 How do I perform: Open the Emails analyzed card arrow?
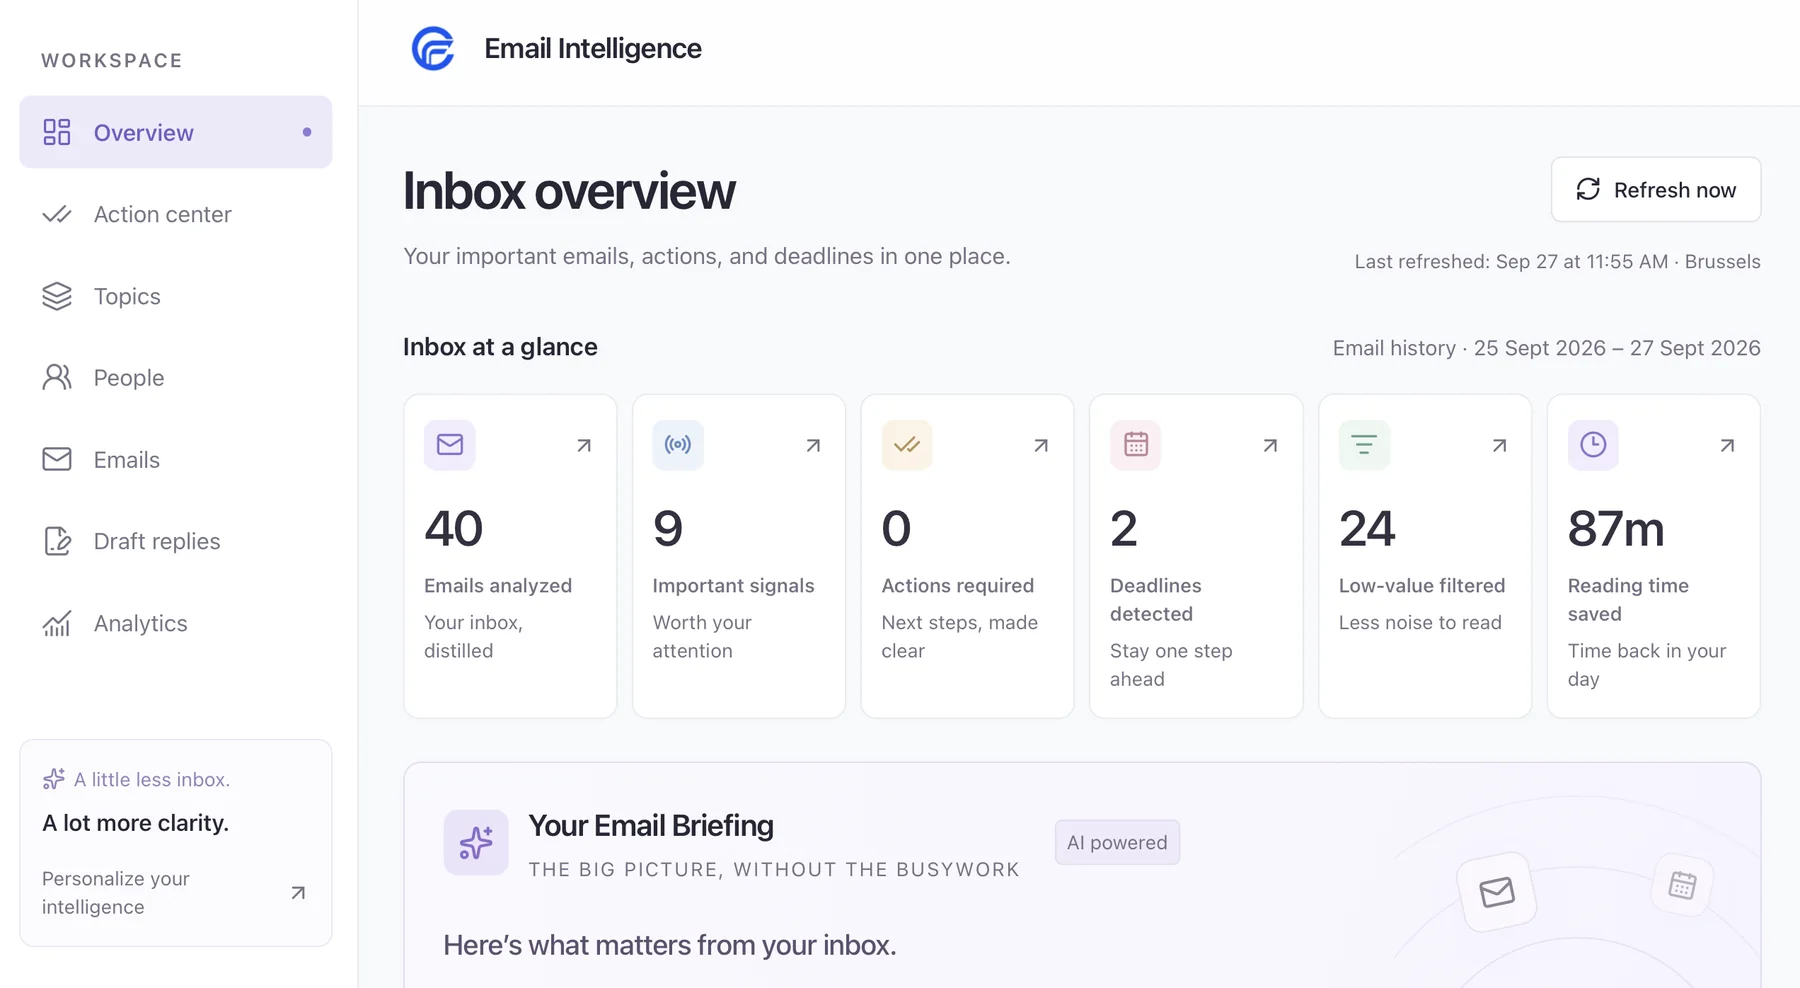coord(584,445)
